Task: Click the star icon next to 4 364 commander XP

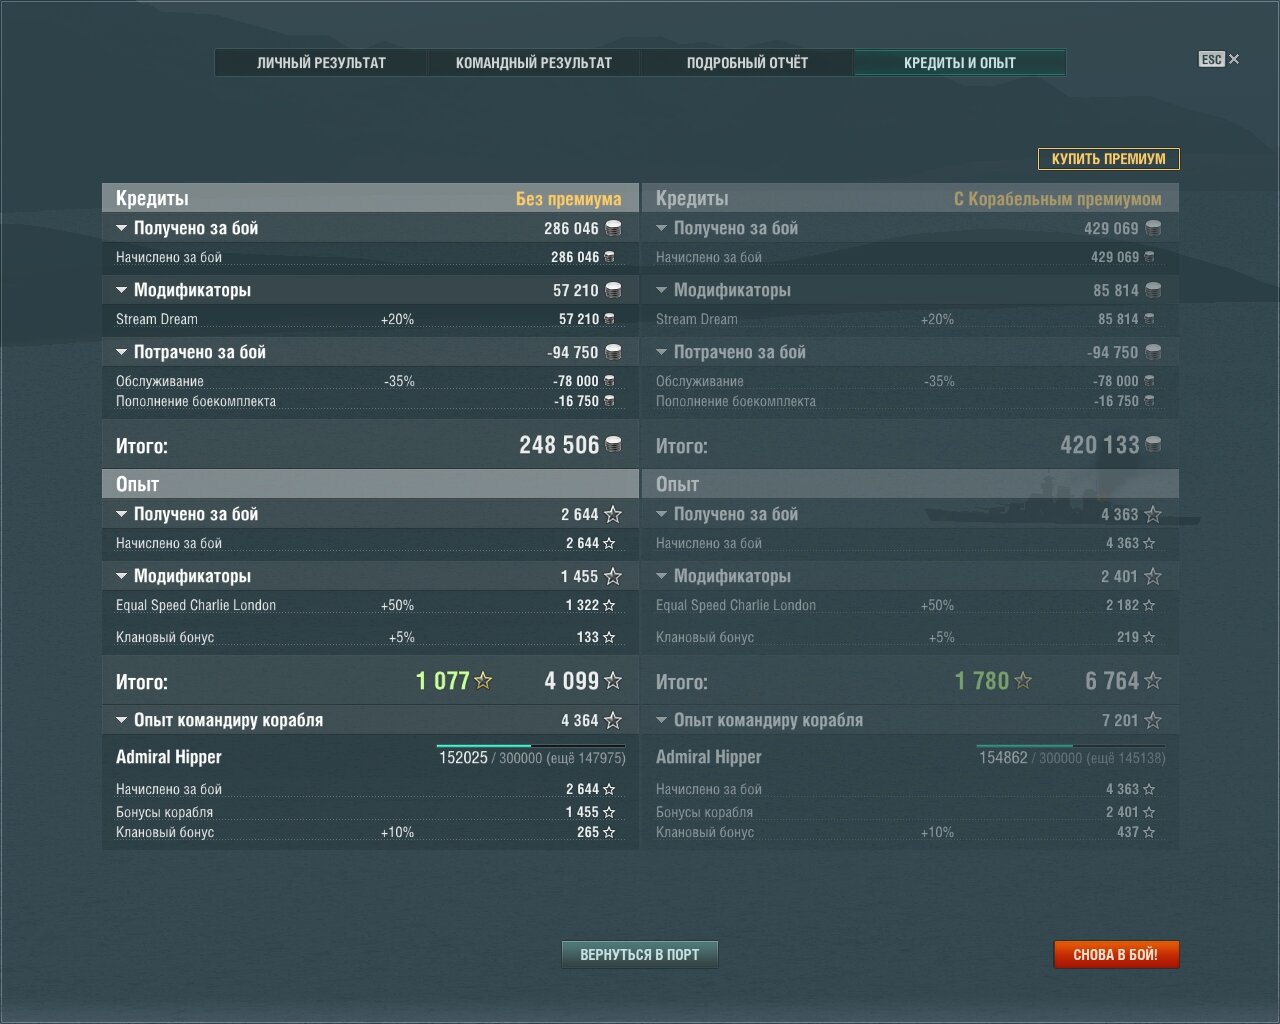Action: (613, 720)
